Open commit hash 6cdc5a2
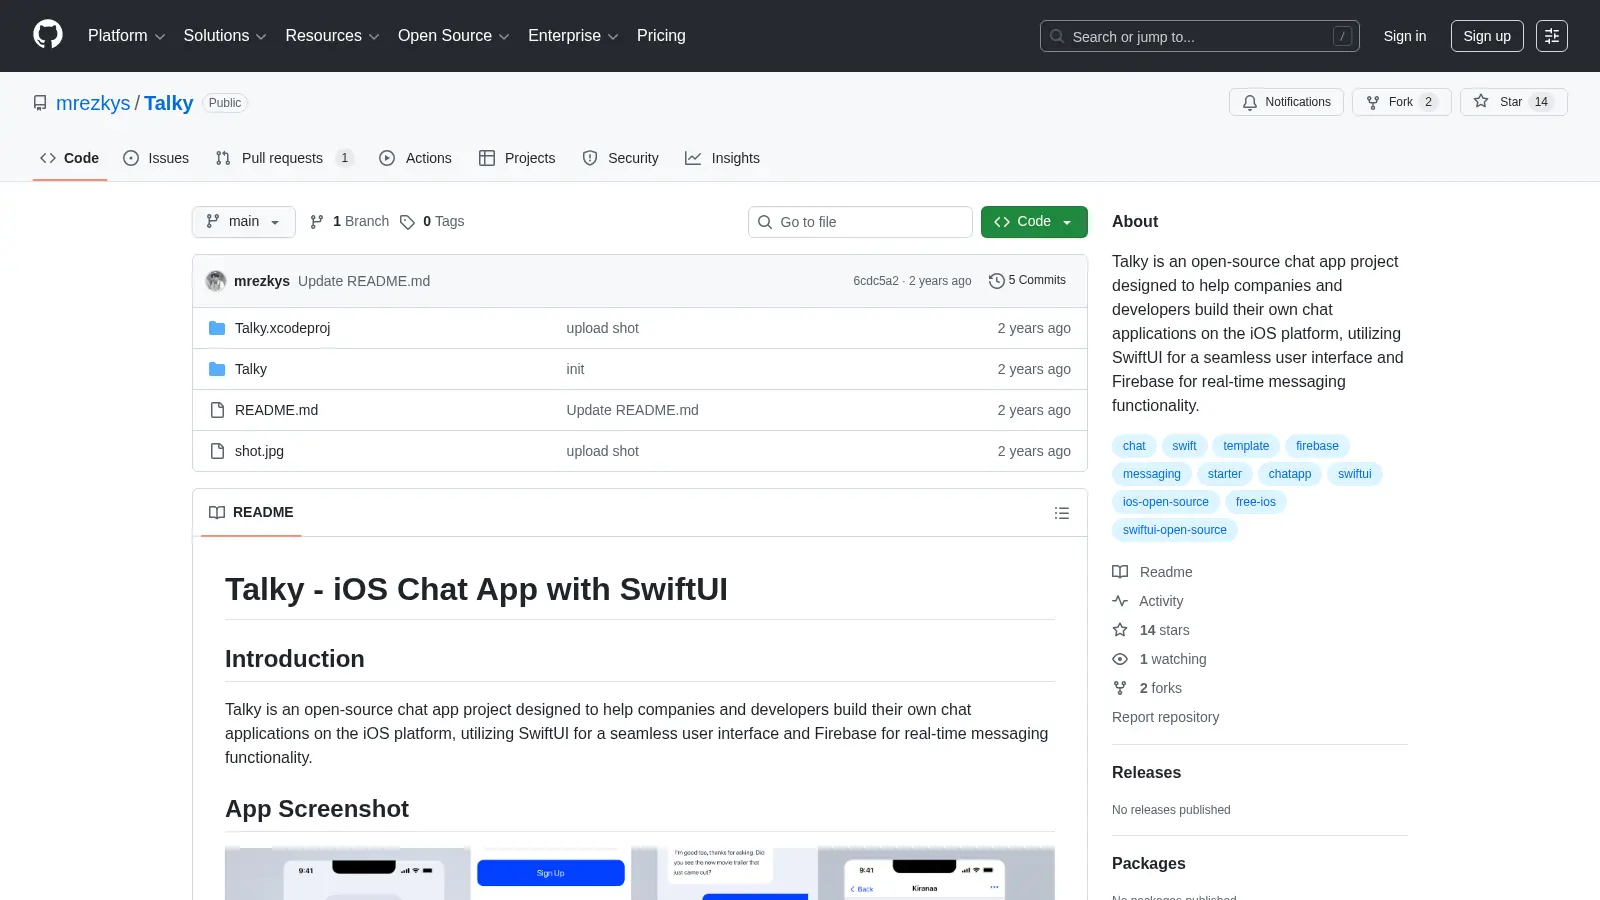Viewport: 1600px width, 900px height. [875, 281]
